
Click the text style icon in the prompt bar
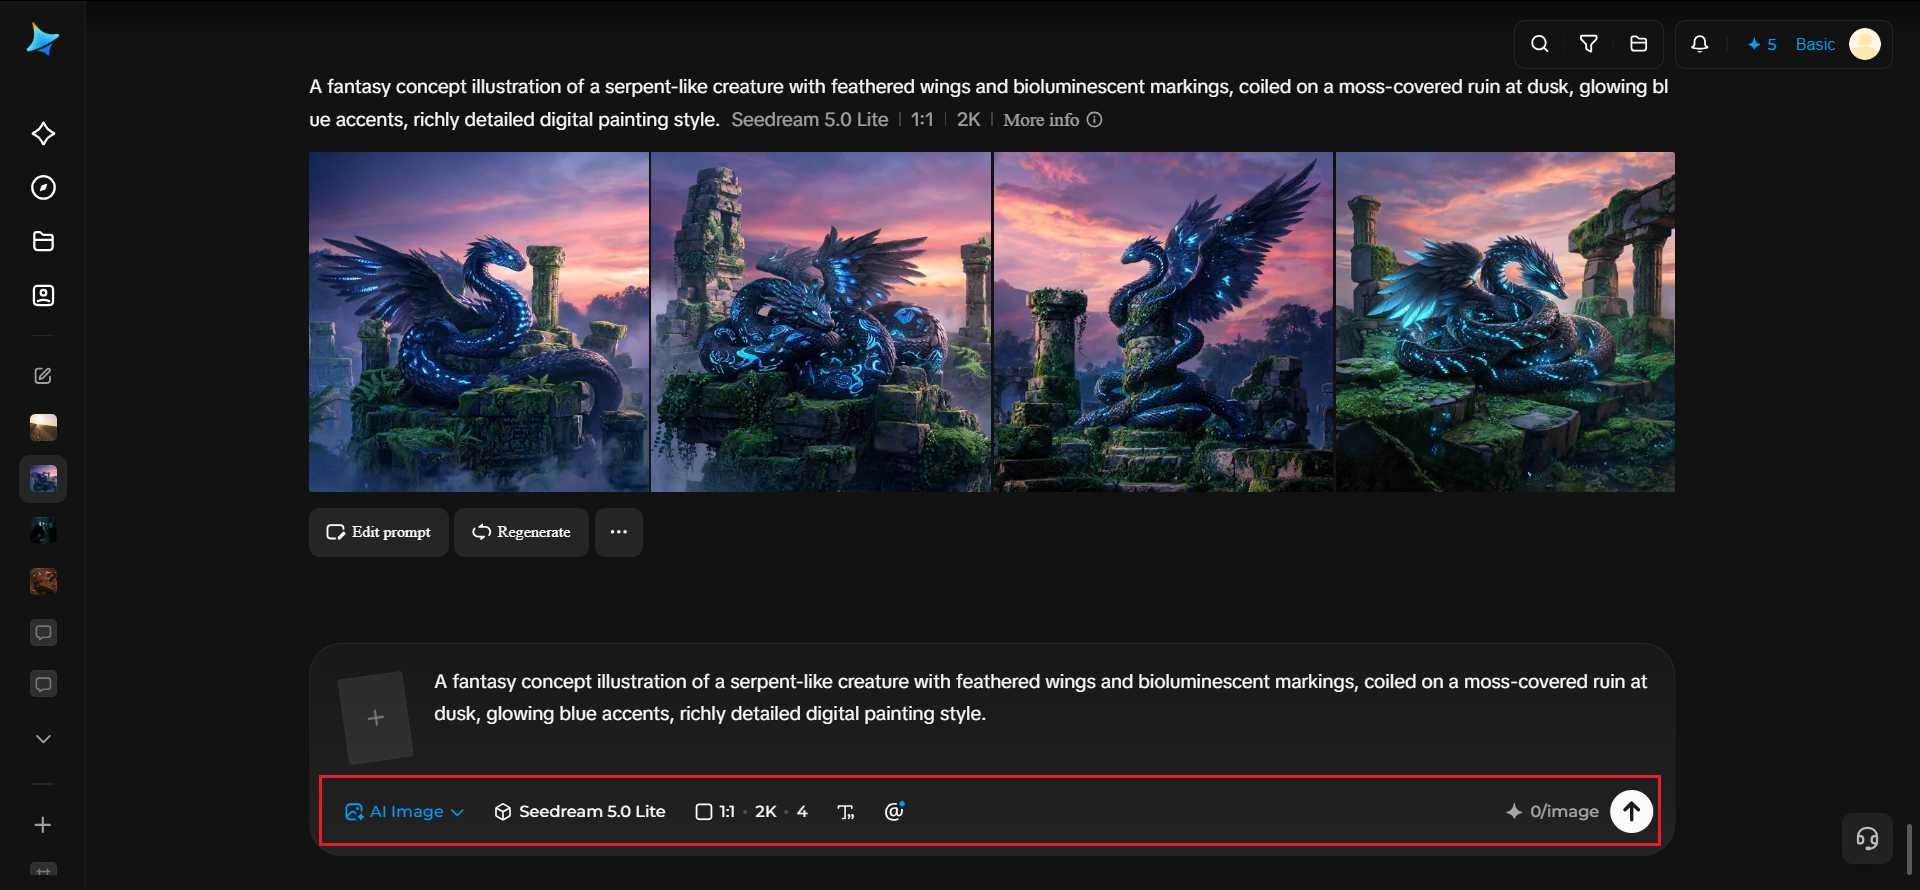[x=846, y=812]
